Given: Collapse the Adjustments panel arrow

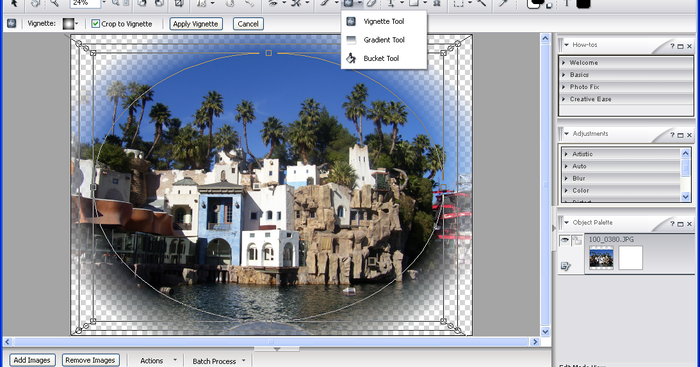Looking at the screenshot, I should click(567, 133).
